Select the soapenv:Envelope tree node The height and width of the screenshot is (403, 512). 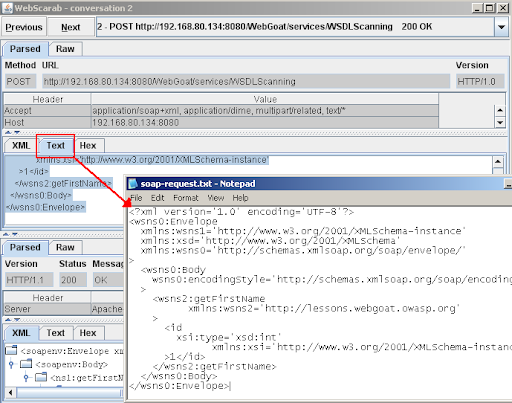(x=71, y=351)
